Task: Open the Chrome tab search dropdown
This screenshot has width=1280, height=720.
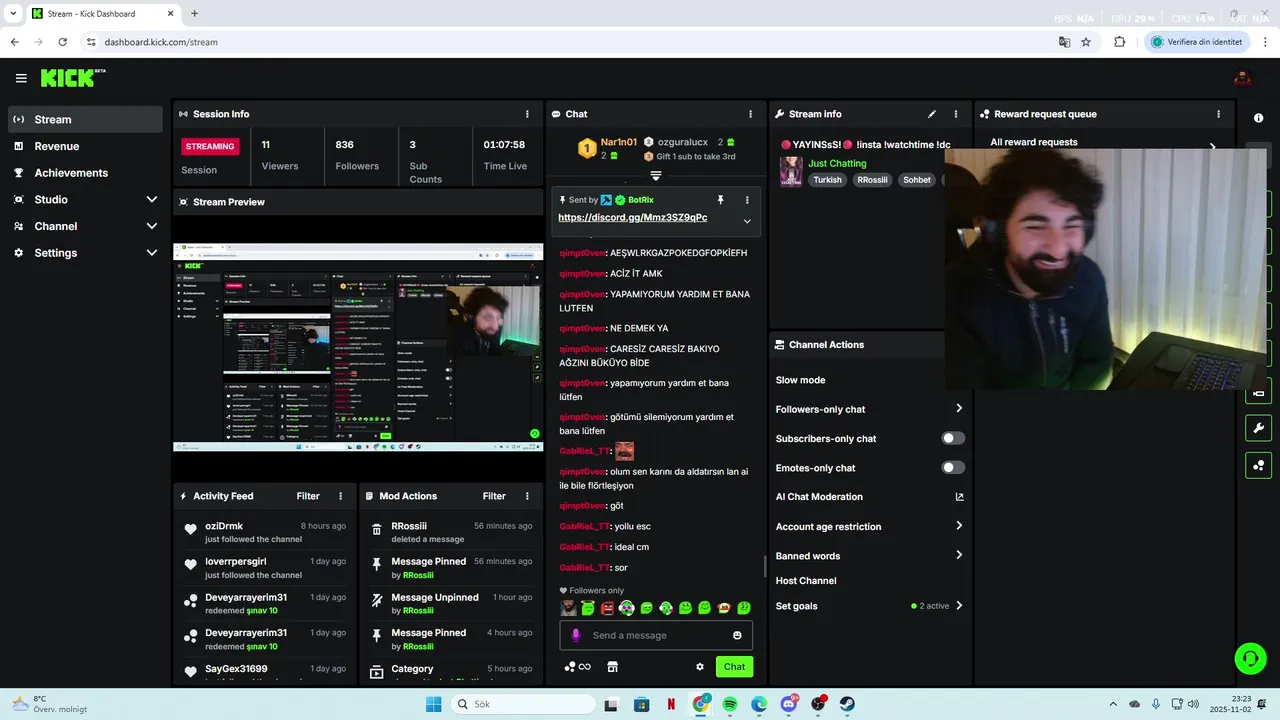Action: click(x=13, y=14)
